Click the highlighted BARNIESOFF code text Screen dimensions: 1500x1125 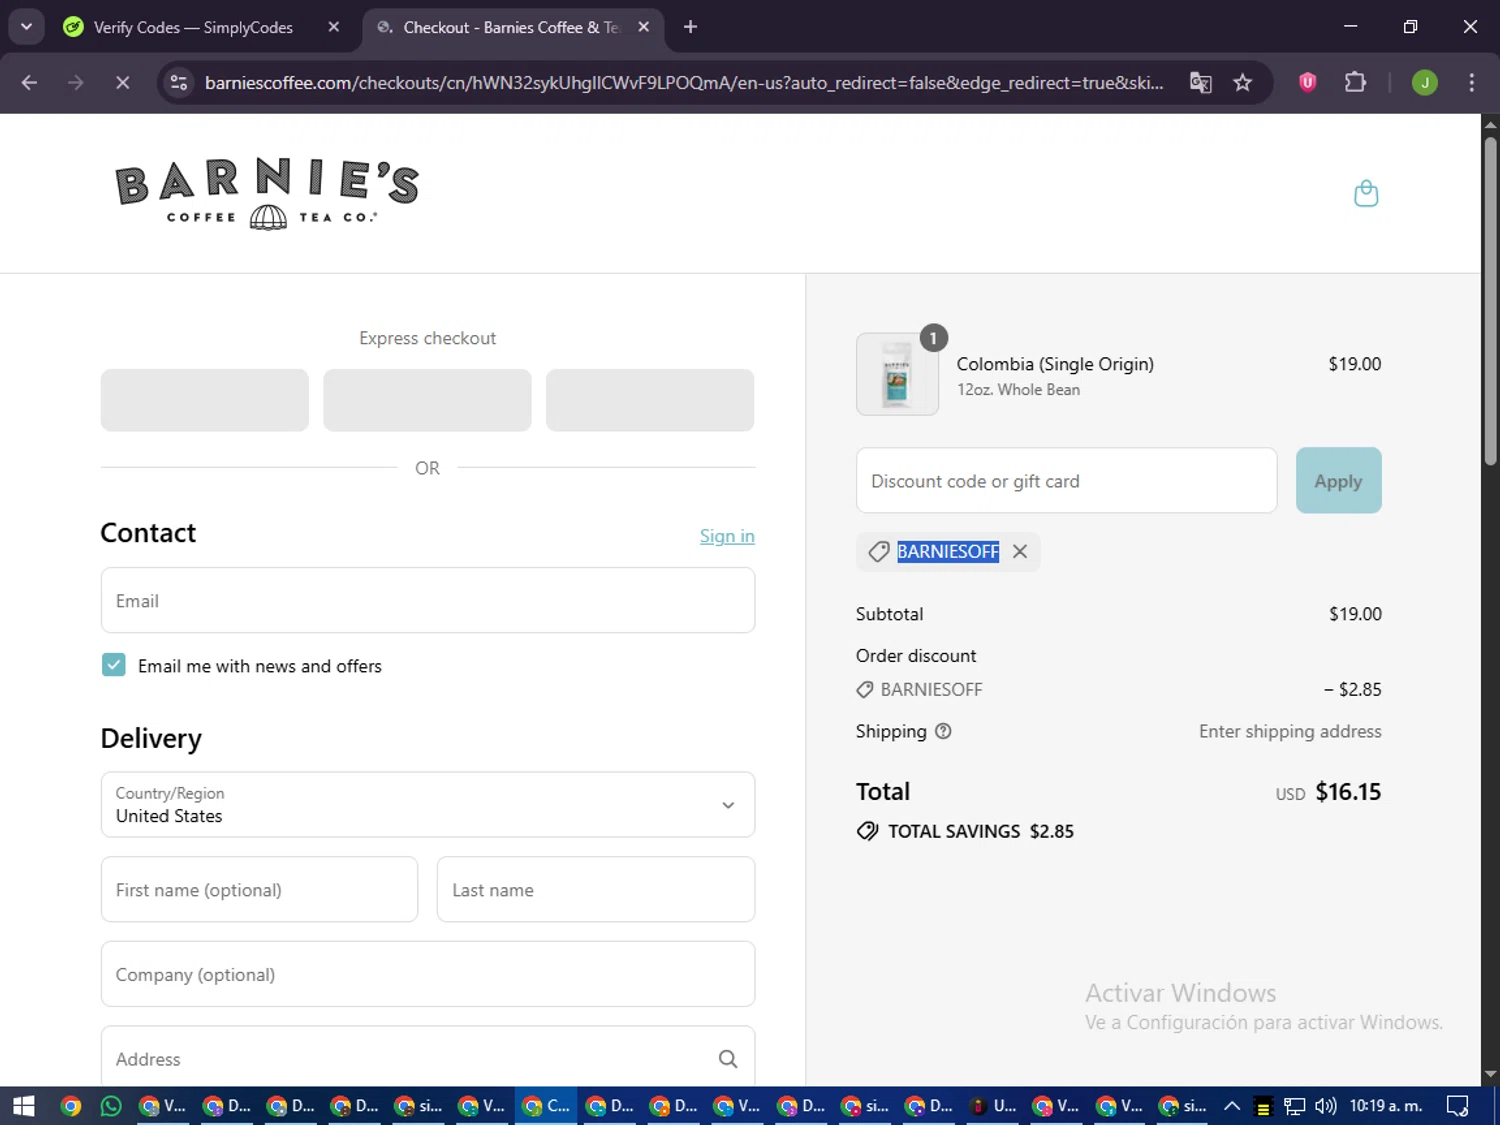click(x=948, y=552)
